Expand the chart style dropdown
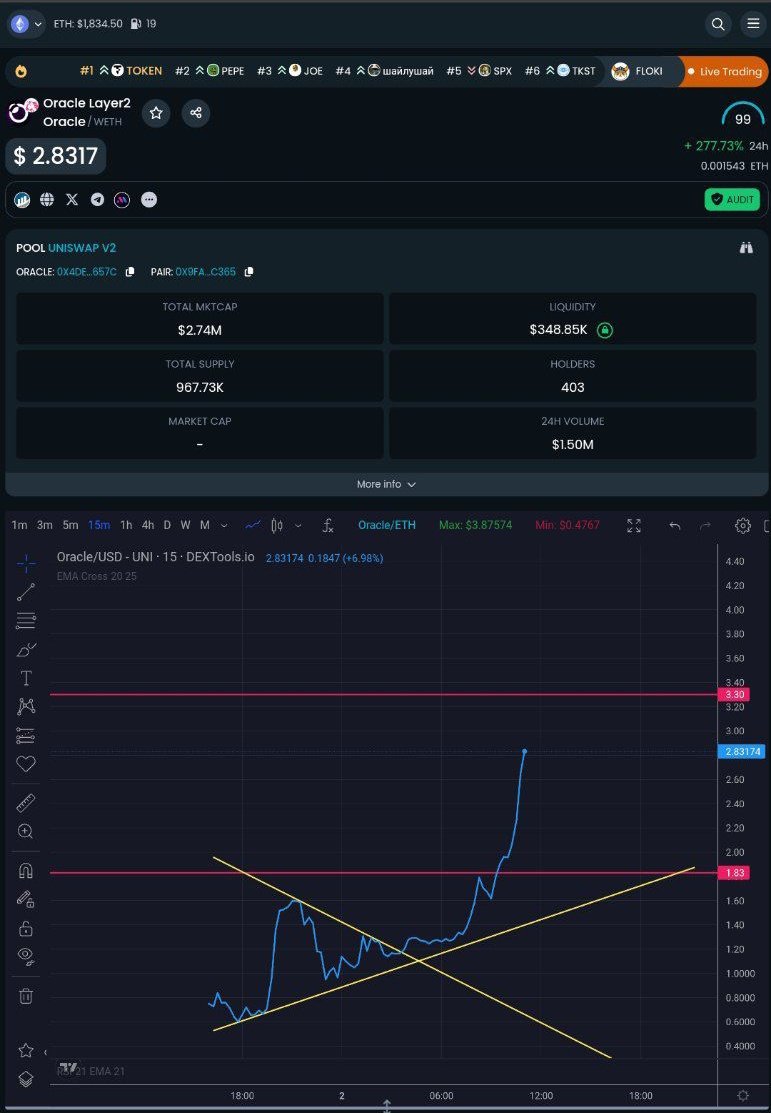The image size is (771, 1113). coord(297,526)
